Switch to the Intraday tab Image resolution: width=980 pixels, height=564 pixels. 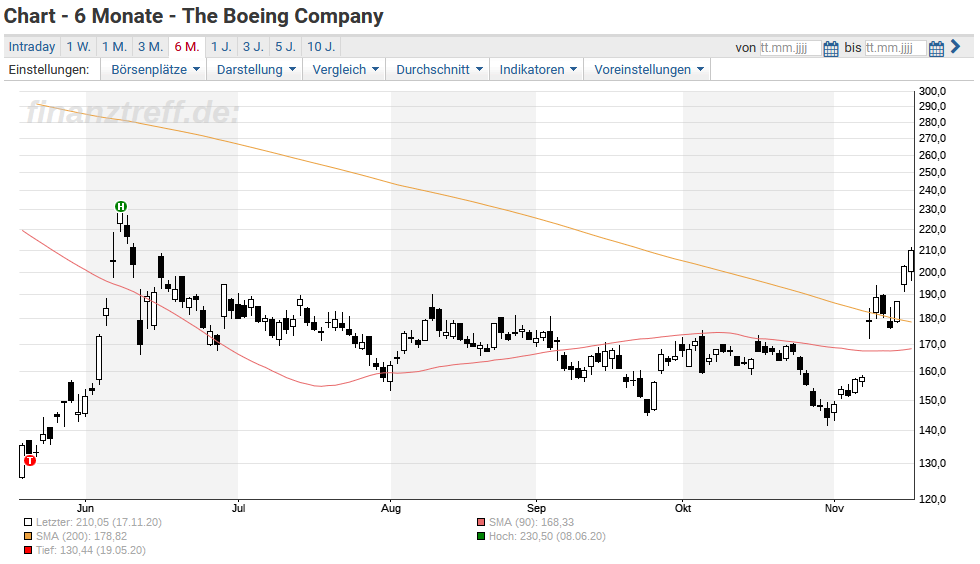click(32, 47)
